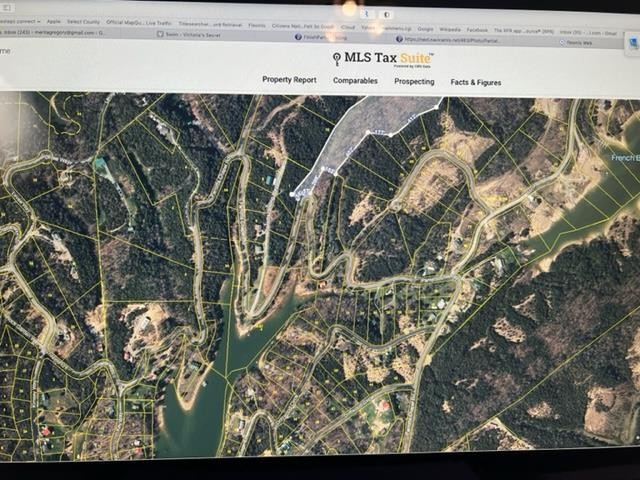Toggle the Safari sidebar icon
The width and height of the screenshot is (640, 480).
7,8
